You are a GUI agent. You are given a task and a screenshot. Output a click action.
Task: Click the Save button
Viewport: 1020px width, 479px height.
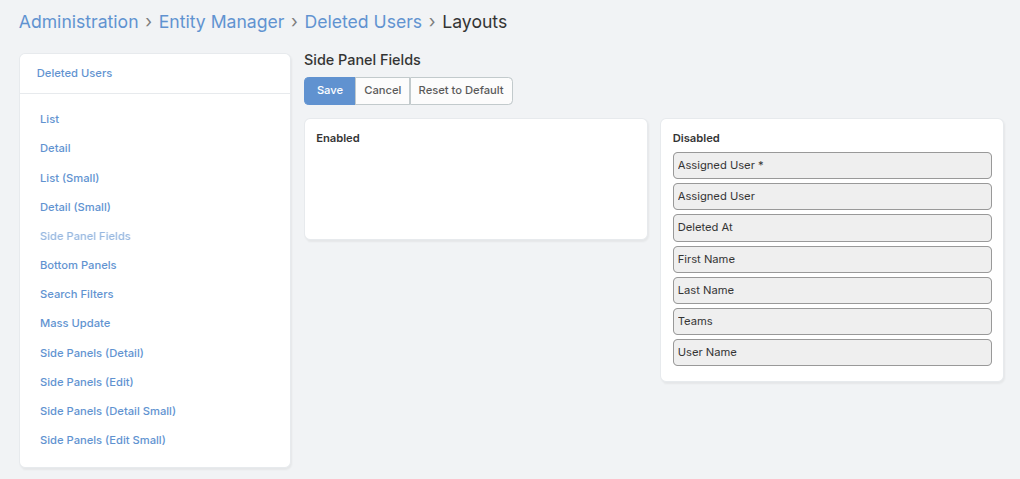click(329, 91)
